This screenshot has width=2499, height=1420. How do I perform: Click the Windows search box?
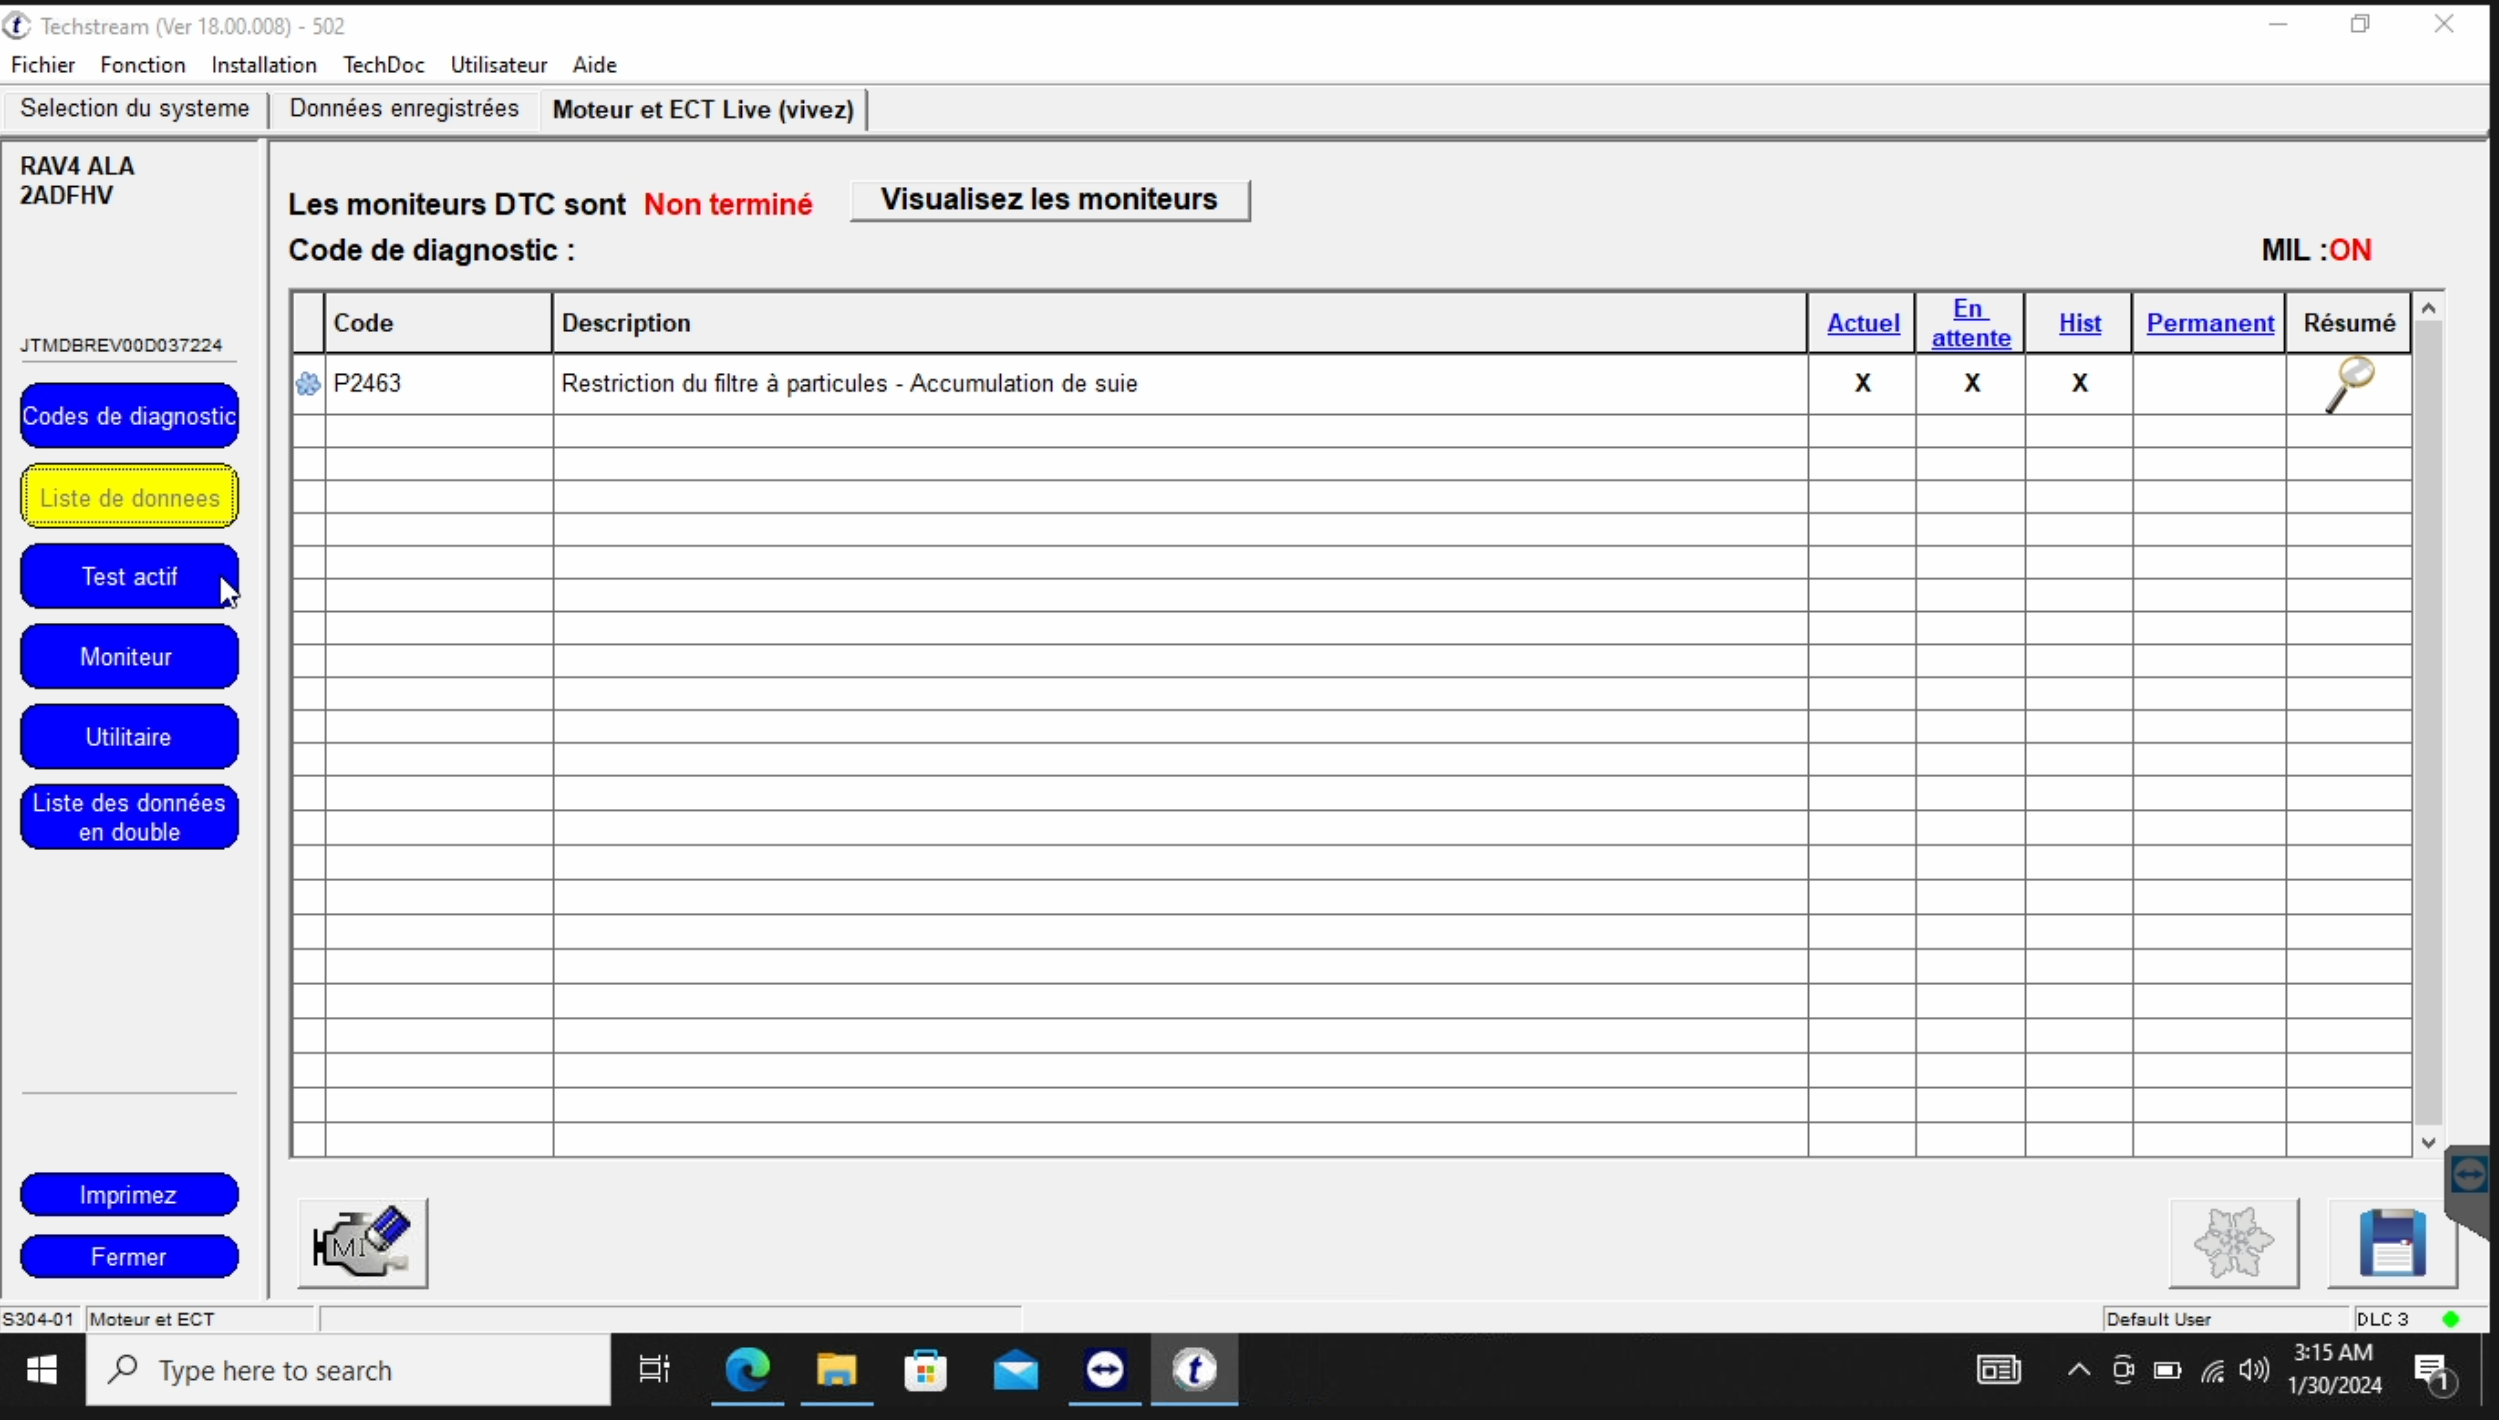pos(348,1370)
